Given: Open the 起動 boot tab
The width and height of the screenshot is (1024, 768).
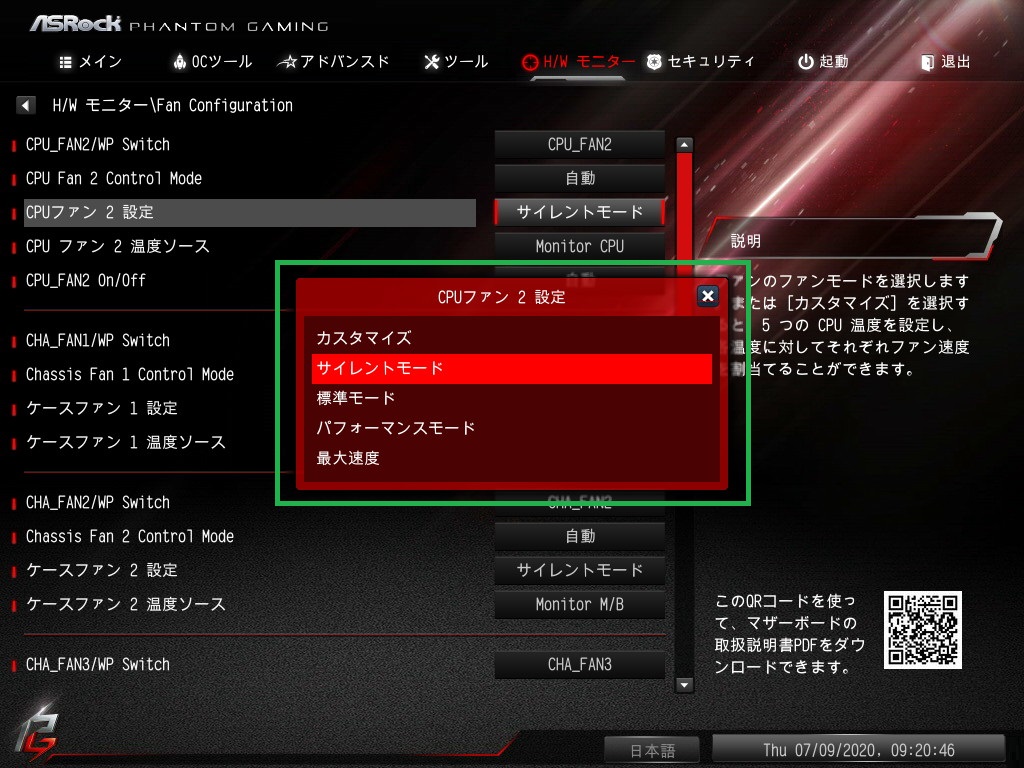Looking at the screenshot, I should click(823, 61).
